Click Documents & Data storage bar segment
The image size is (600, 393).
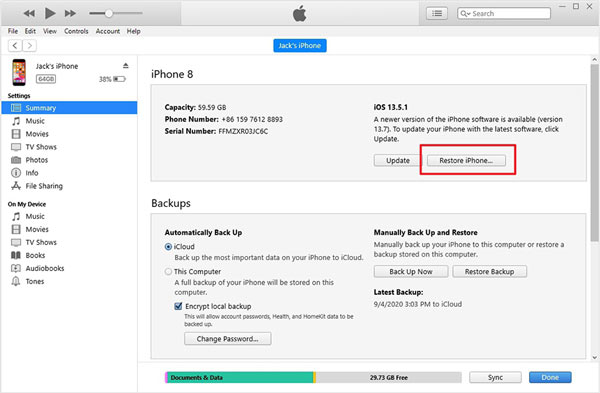(x=240, y=377)
